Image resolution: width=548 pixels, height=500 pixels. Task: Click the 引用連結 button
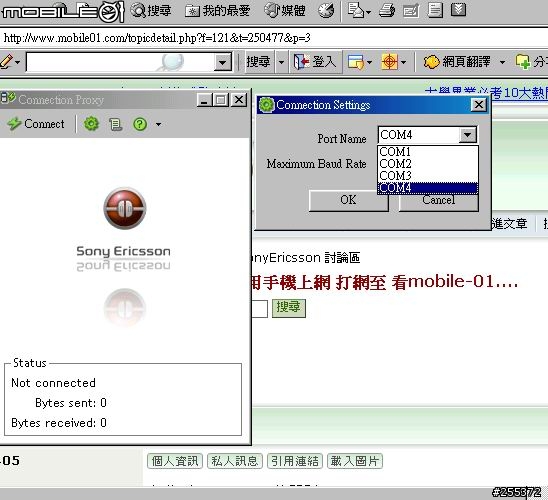295,461
